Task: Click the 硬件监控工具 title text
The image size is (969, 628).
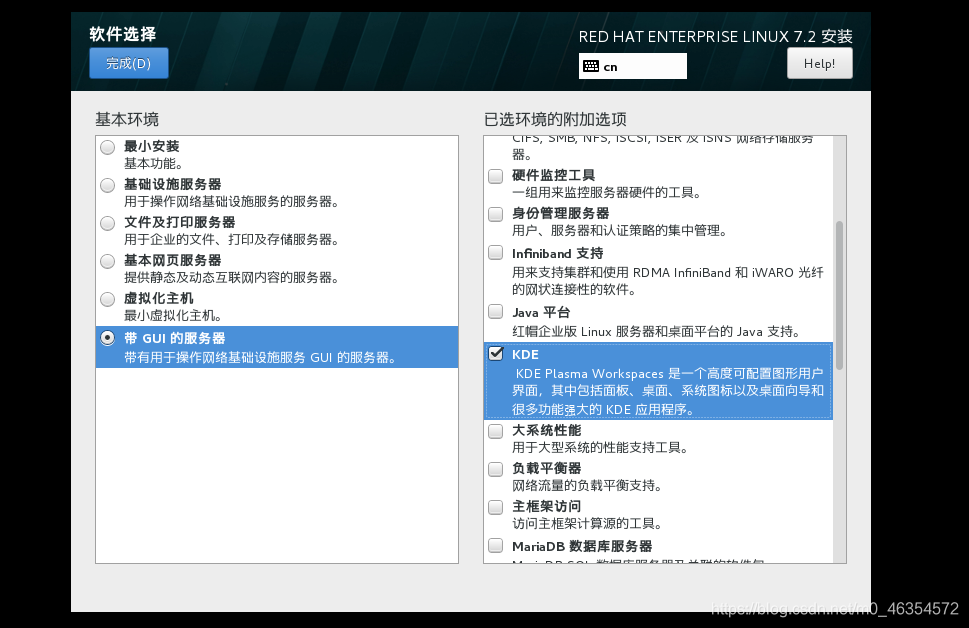Action: [554, 176]
